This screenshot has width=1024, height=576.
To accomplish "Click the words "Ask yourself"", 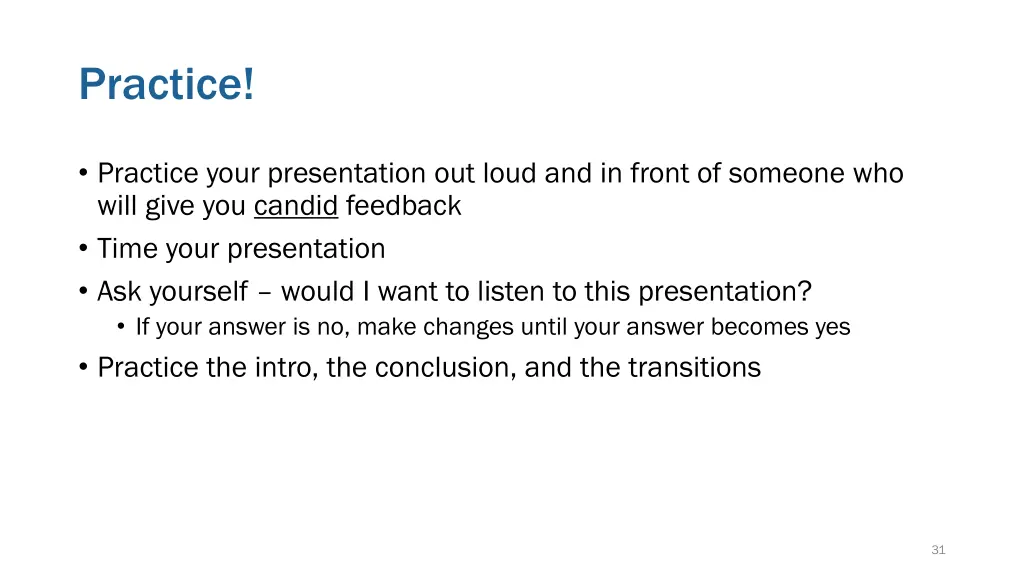I will 172,291.
